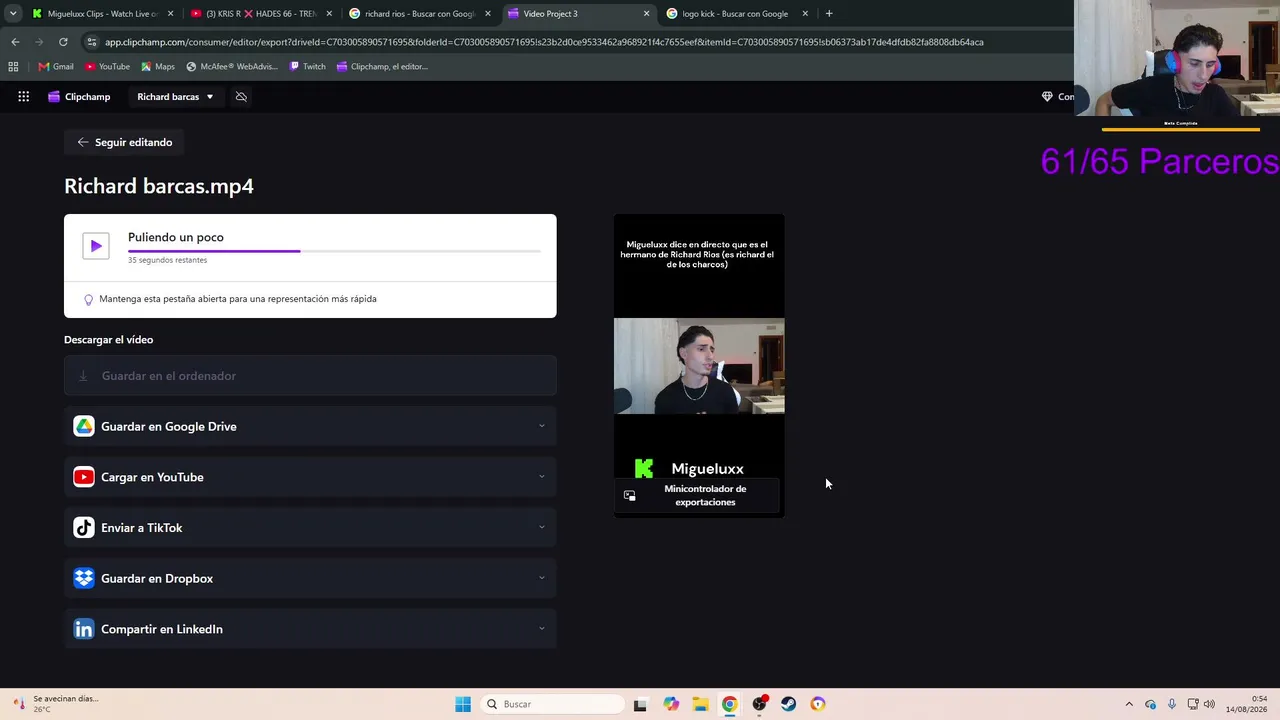Screen dimensions: 1280x720
Task: Open the Richard barcas project dropdown
Action: [x=175, y=97]
